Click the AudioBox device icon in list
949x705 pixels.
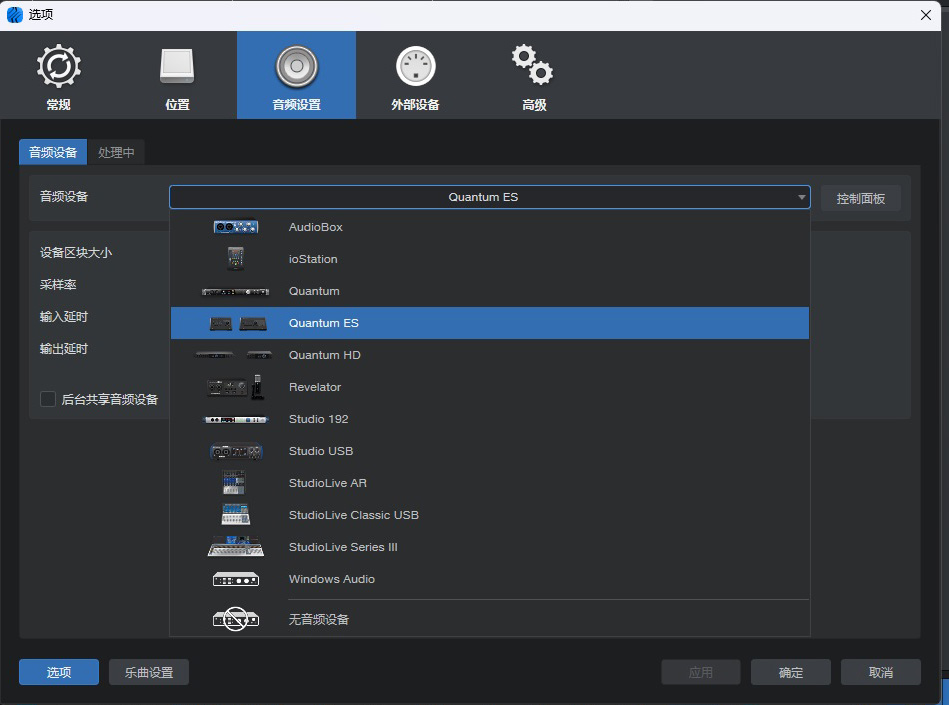click(x=236, y=227)
